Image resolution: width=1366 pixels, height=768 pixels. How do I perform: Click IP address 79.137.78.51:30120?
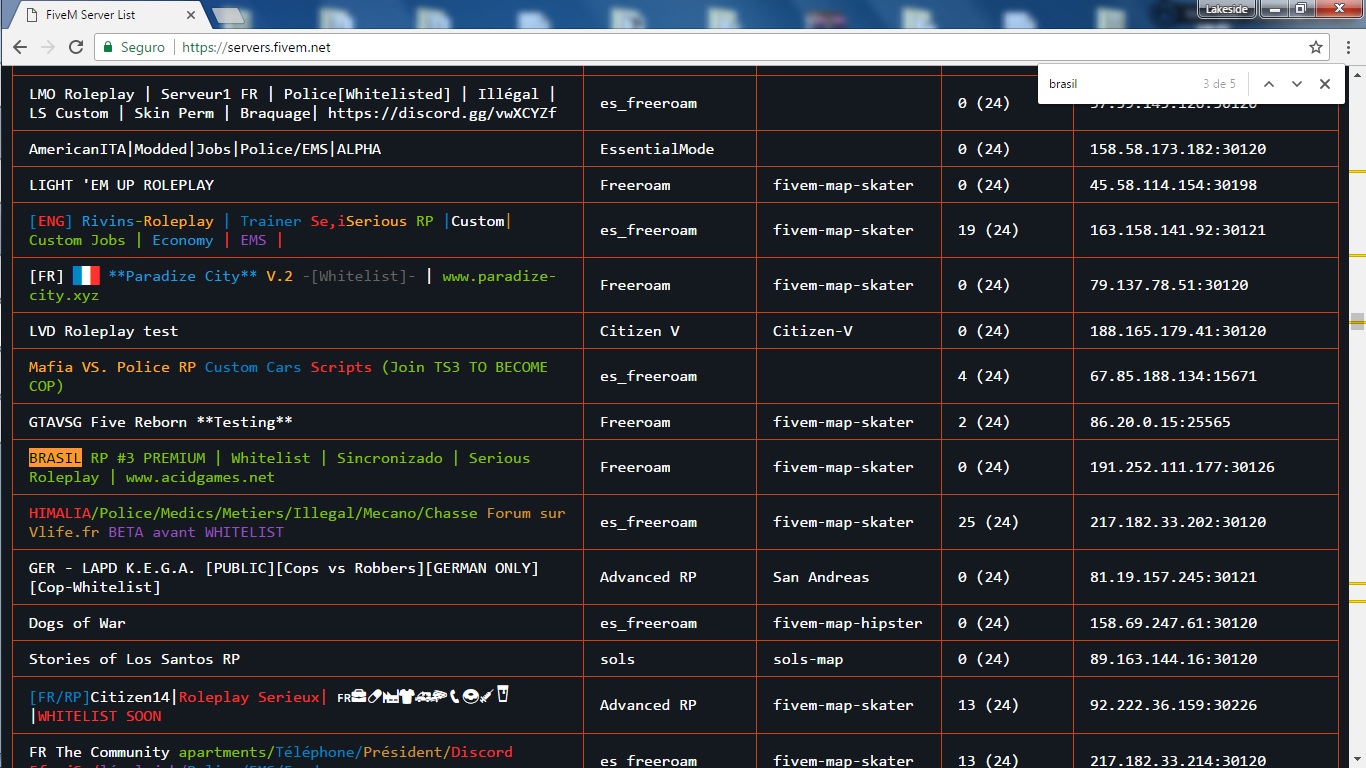(x=1169, y=285)
